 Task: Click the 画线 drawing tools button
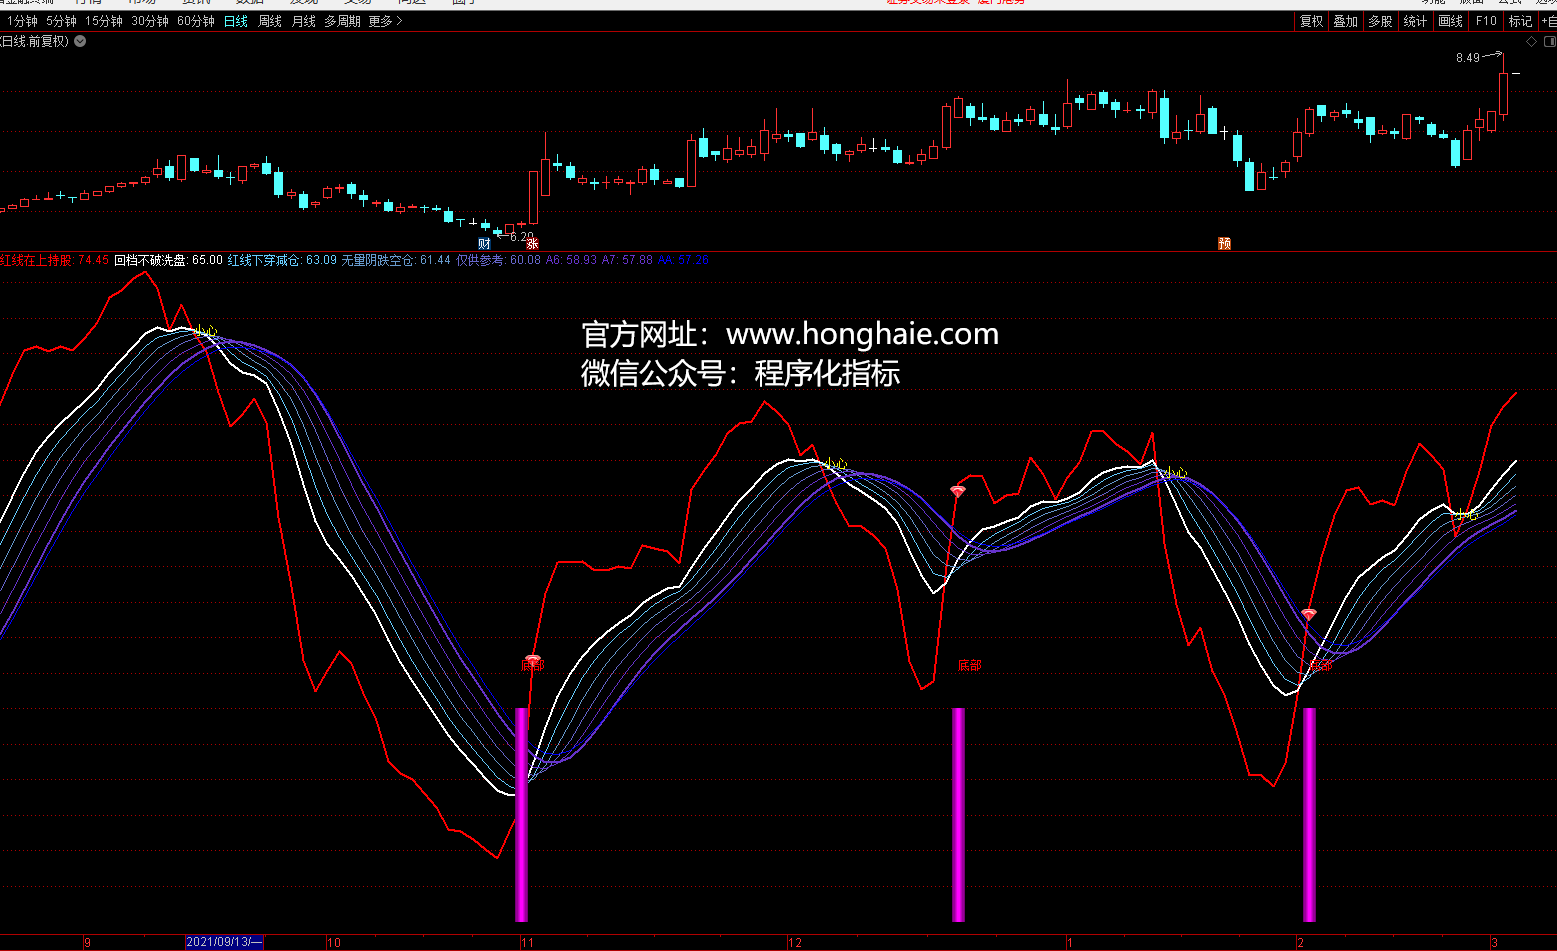point(1450,21)
